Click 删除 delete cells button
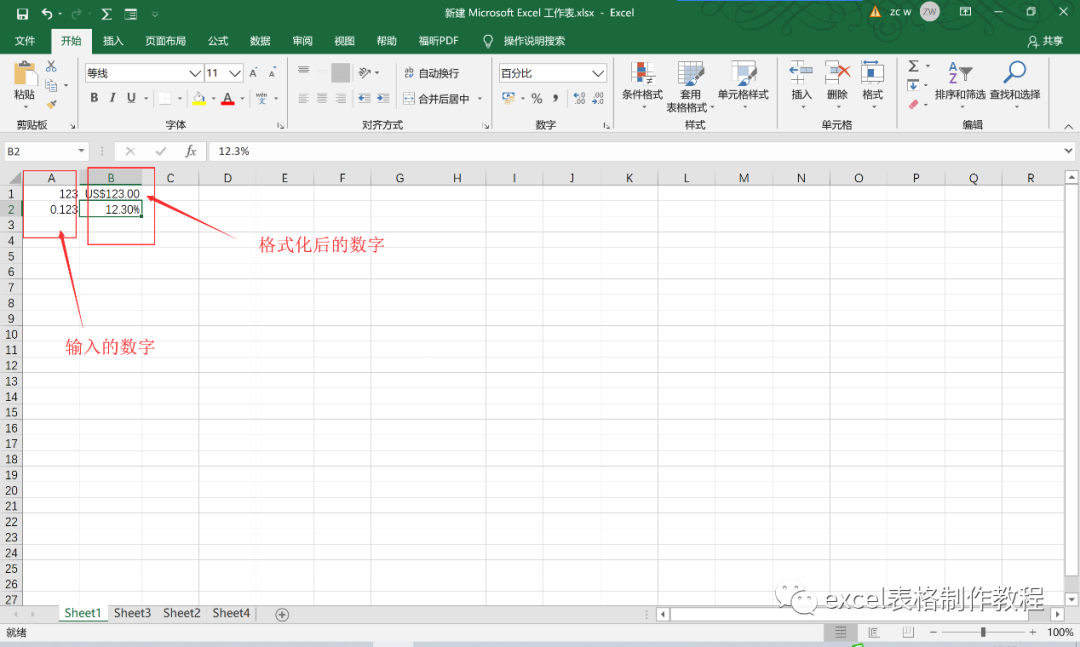Viewport: 1080px width, 647px height. tap(837, 84)
